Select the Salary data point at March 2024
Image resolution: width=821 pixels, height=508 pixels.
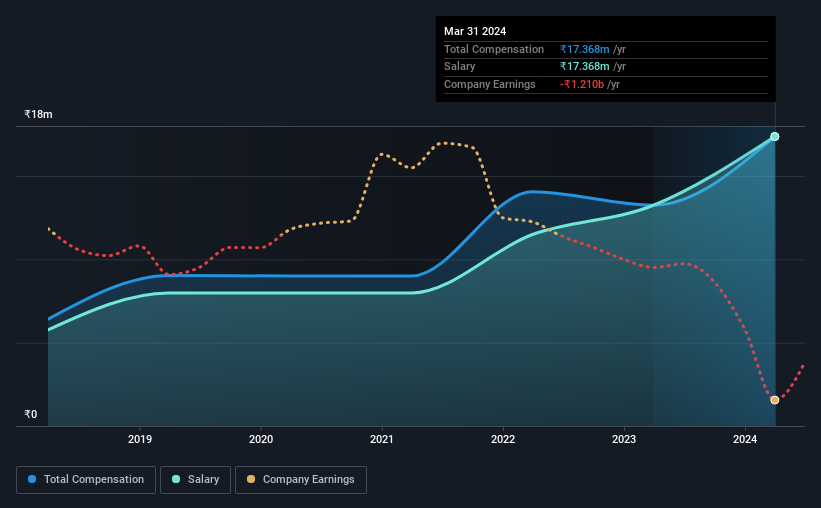point(774,137)
